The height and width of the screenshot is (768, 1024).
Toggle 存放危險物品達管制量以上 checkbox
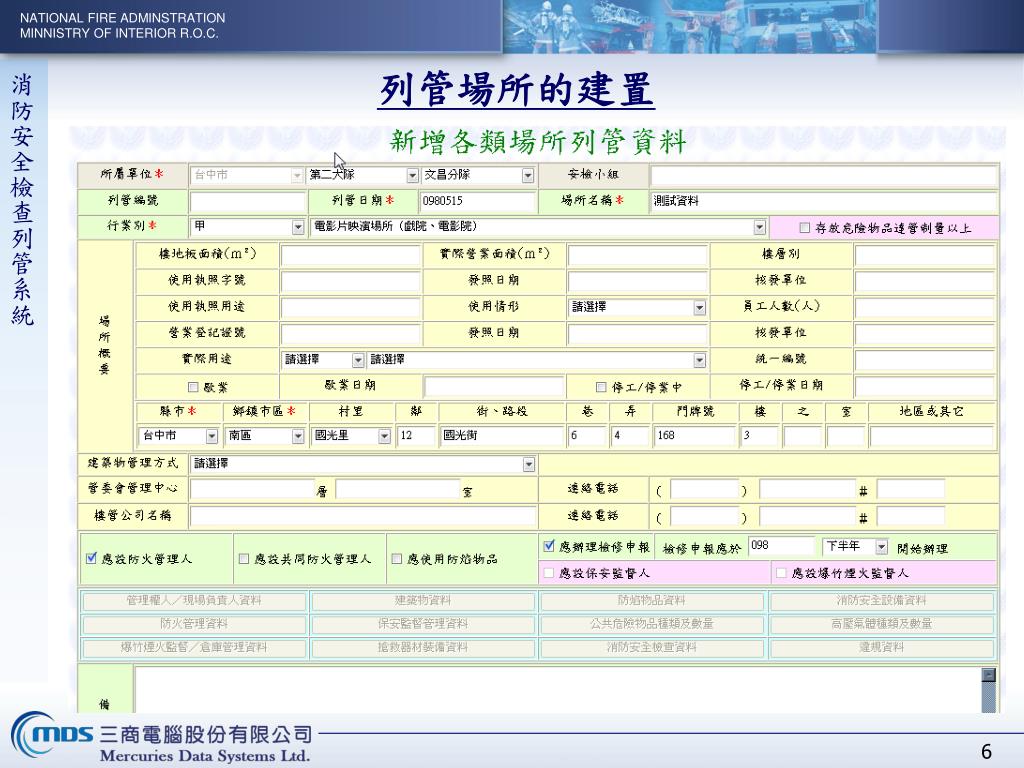805,227
